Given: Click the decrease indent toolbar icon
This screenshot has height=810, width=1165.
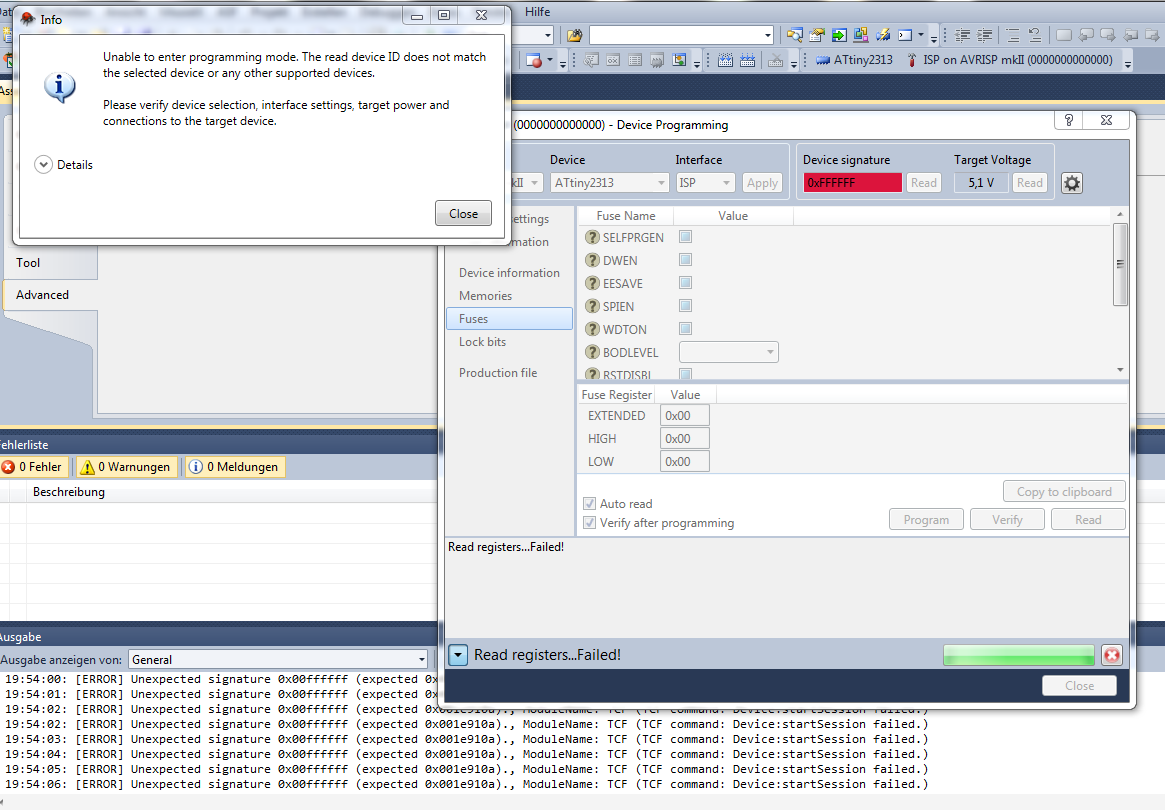Looking at the screenshot, I should click(x=962, y=35).
